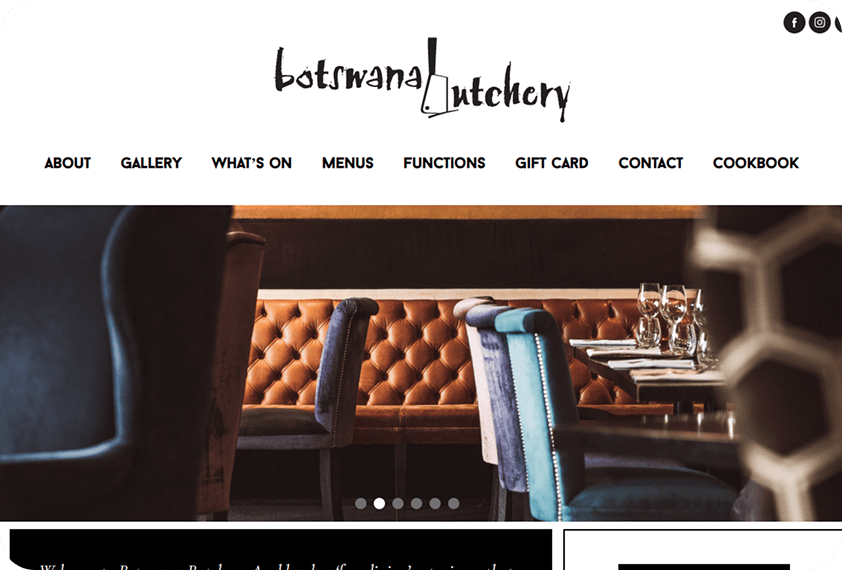This screenshot has height=570, width=842.
Task: Click the partially visible third social icon
Action: pyautogui.click(x=838, y=23)
